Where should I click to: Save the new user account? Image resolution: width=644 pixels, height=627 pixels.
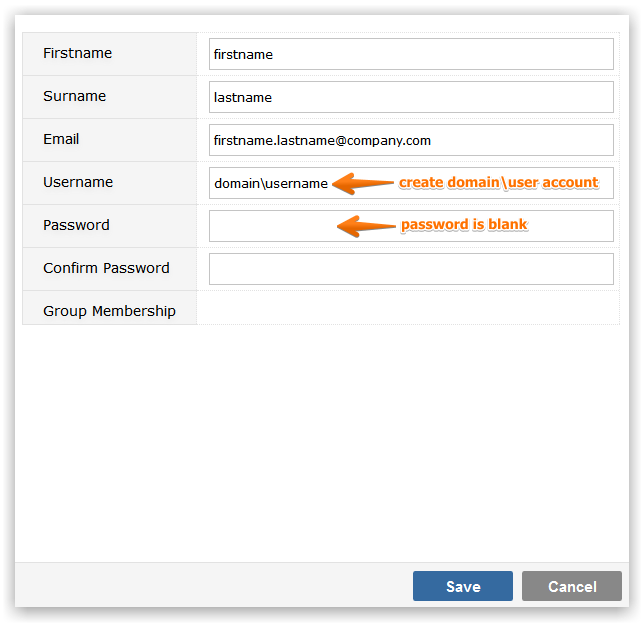coord(463,586)
